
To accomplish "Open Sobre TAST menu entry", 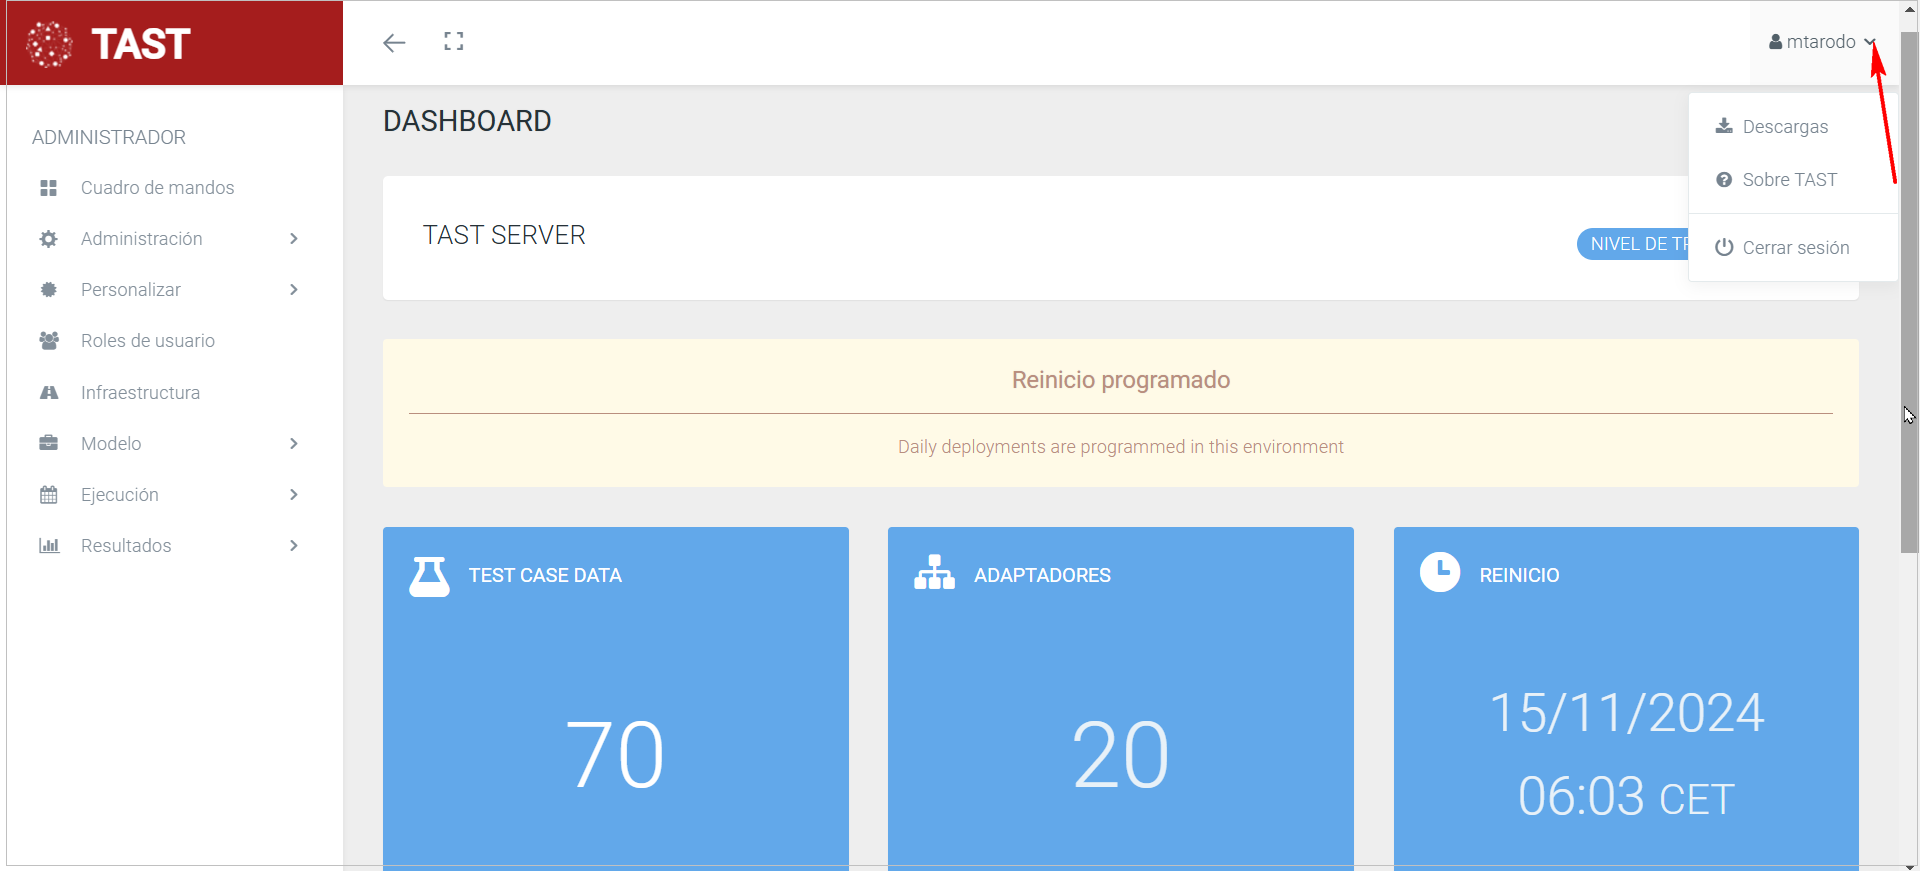I will click(1788, 180).
